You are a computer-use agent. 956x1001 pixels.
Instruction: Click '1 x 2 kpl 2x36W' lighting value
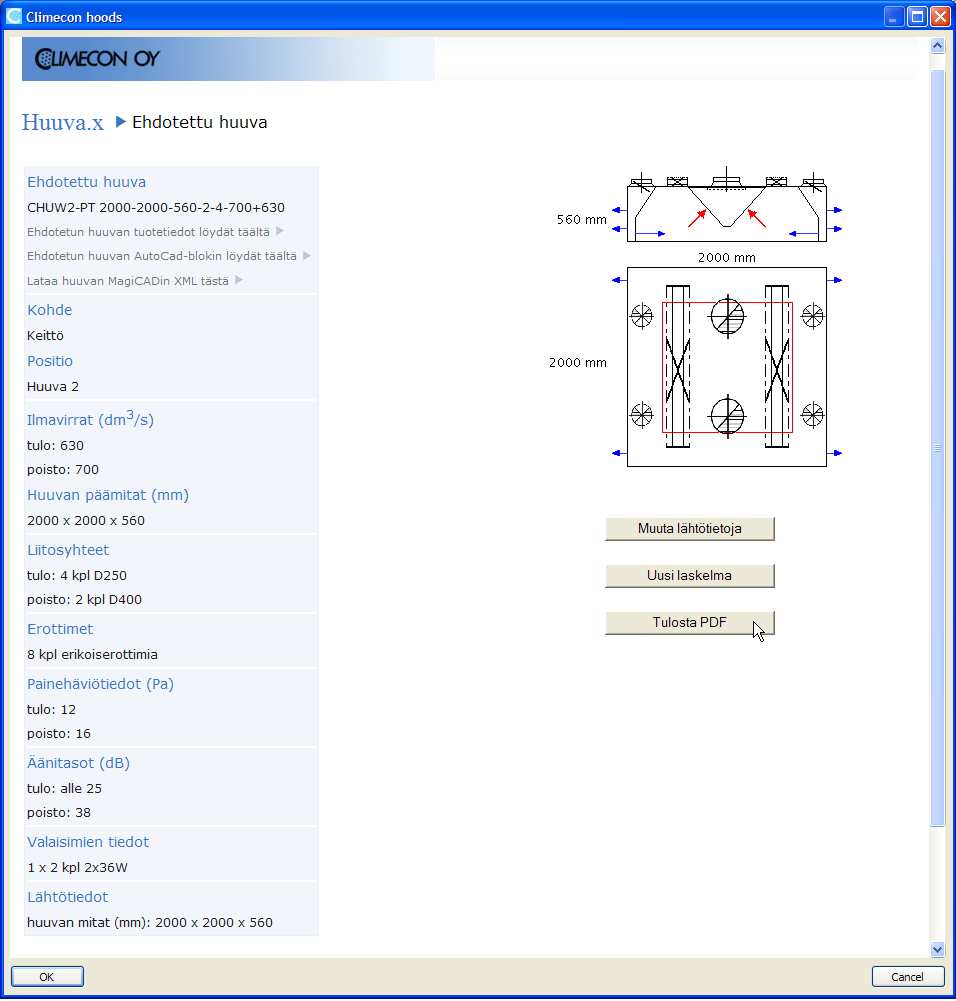pyautogui.click(x=77, y=868)
